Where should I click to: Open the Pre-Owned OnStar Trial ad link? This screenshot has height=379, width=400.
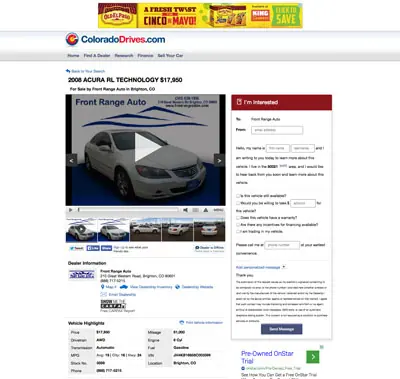pos(267,357)
